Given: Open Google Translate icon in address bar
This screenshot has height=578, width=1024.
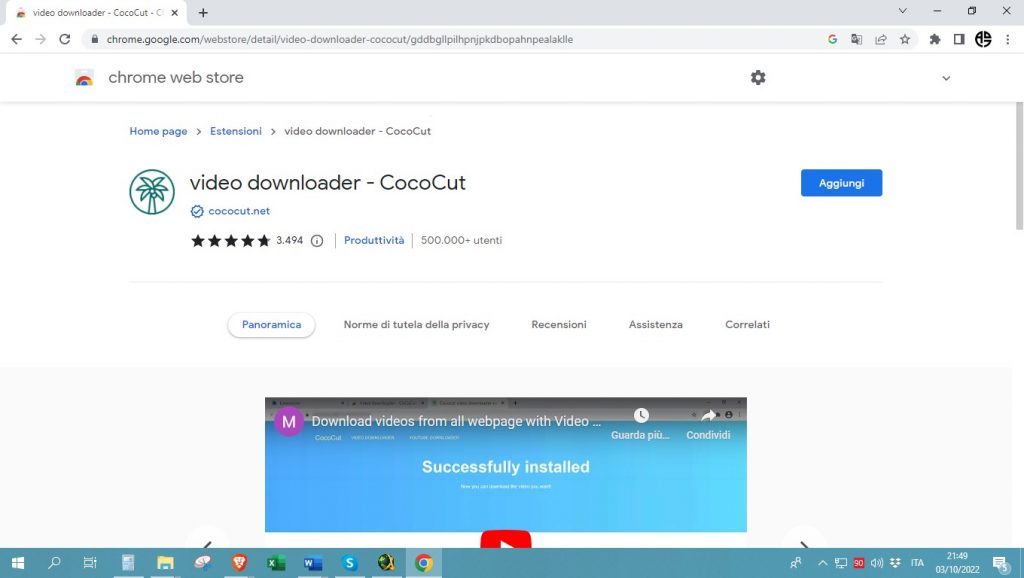Looking at the screenshot, I should [x=856, y=39].
